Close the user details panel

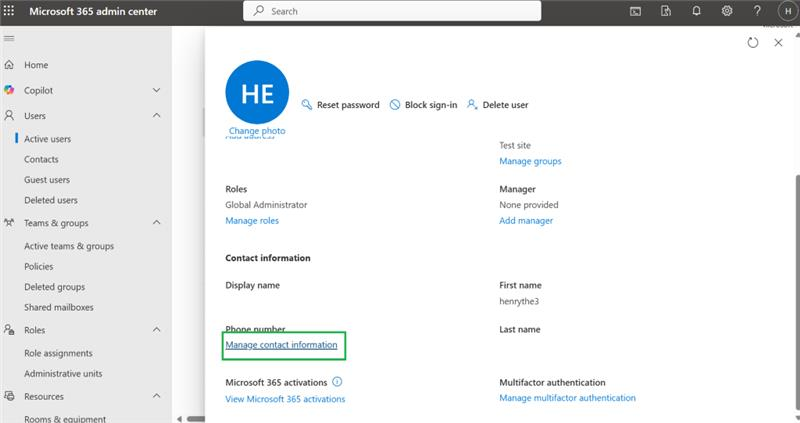click(778, 43)
